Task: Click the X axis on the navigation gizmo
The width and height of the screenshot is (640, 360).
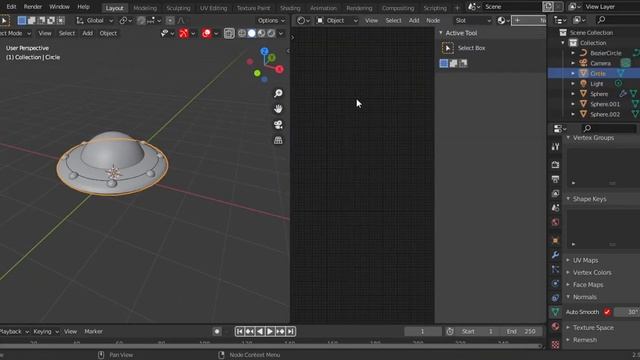Action: pos(279,69)
